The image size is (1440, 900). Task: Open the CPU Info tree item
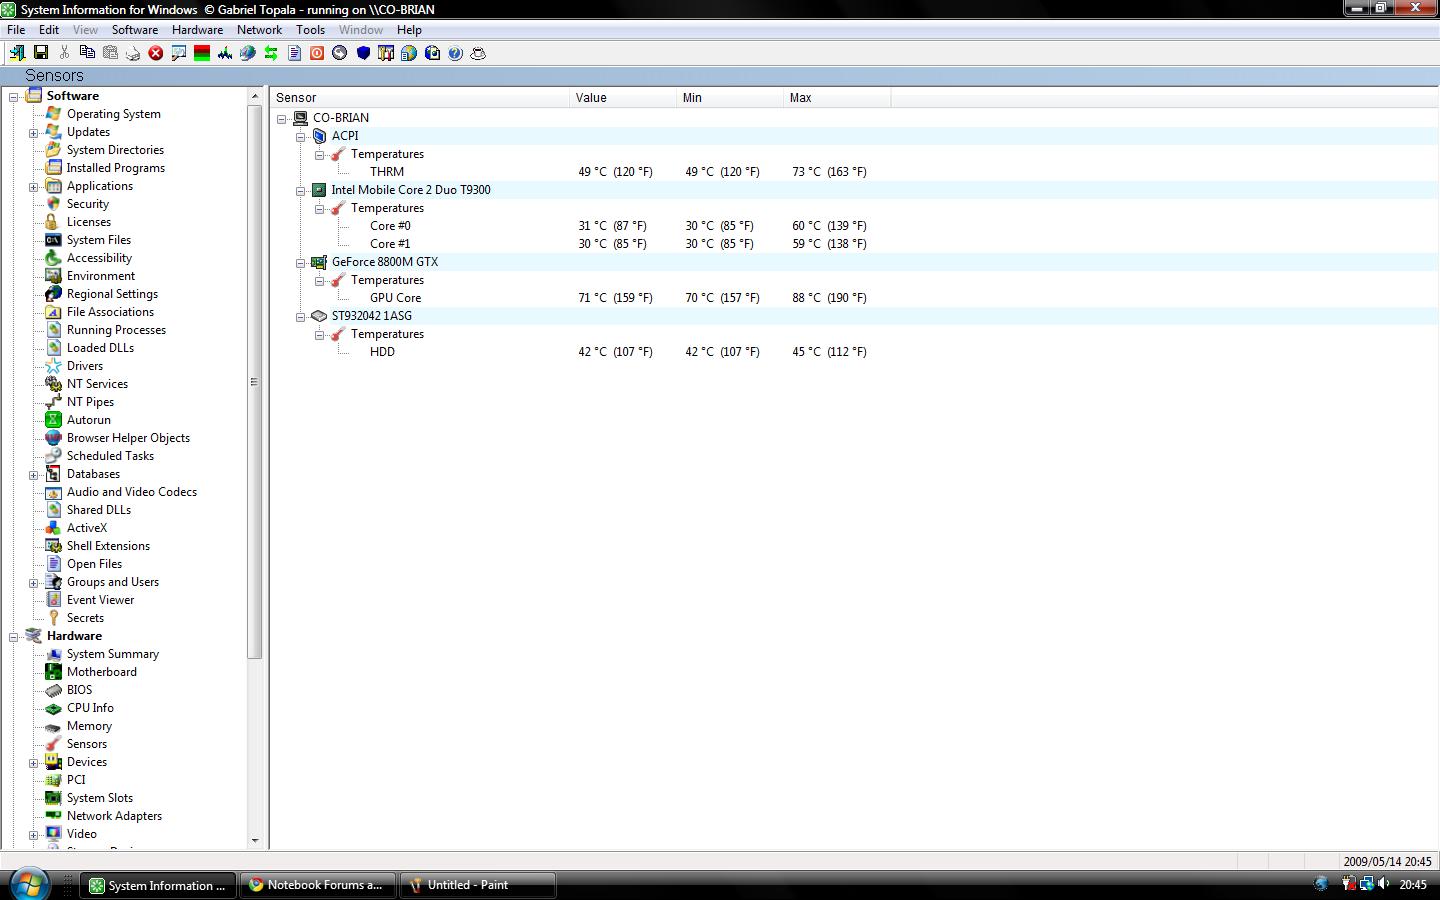pyautogui.click(x=90, y=708)
